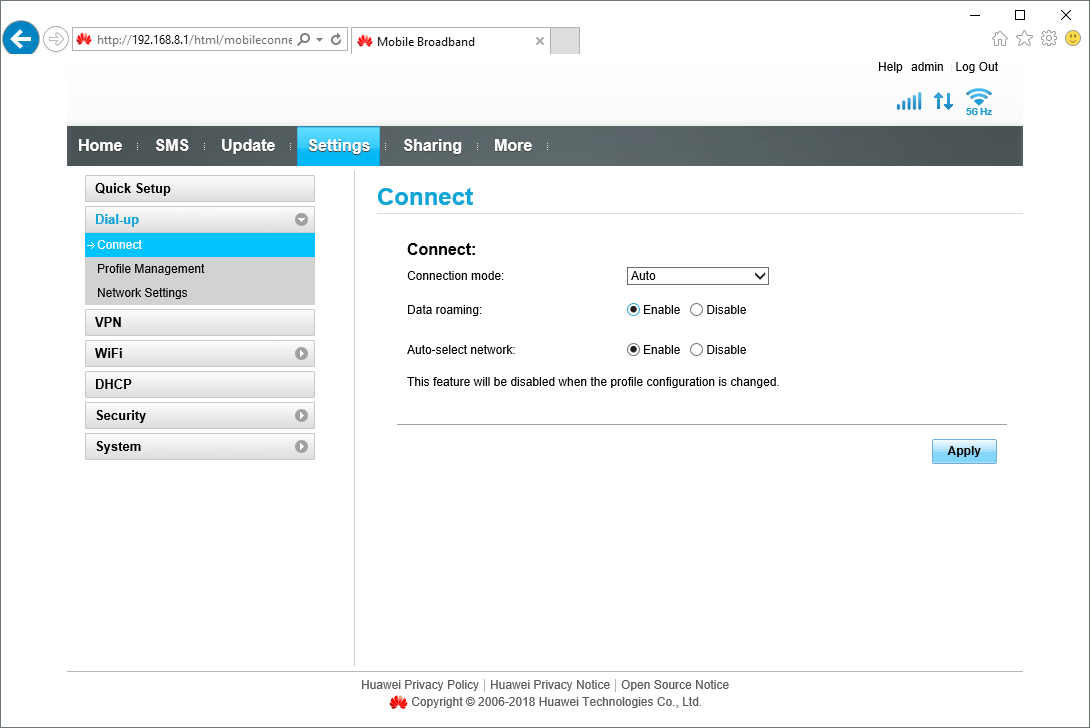This screenshot has height=728, width=1090.
Task: Select Disable for Auto-select network
Action: (x=697, y=350)
